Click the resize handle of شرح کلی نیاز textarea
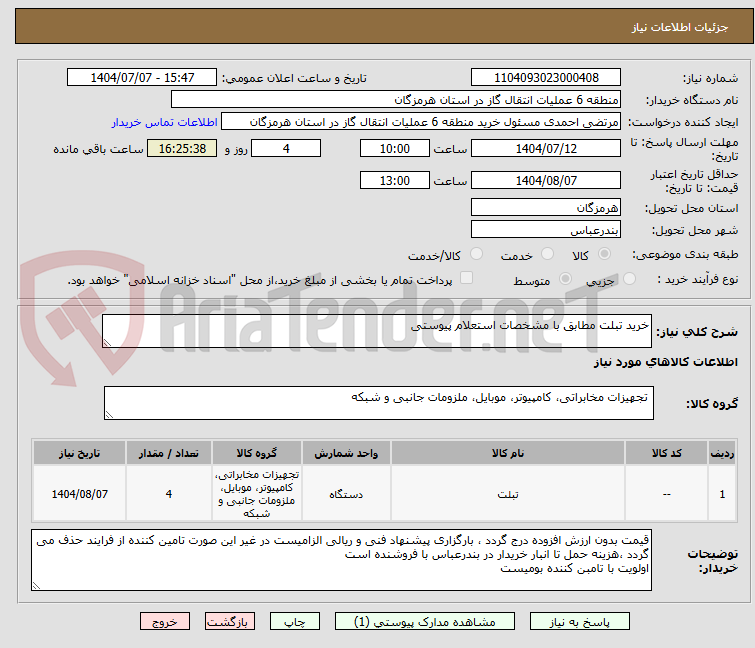 pyautogui.click(x=107, y=342)
